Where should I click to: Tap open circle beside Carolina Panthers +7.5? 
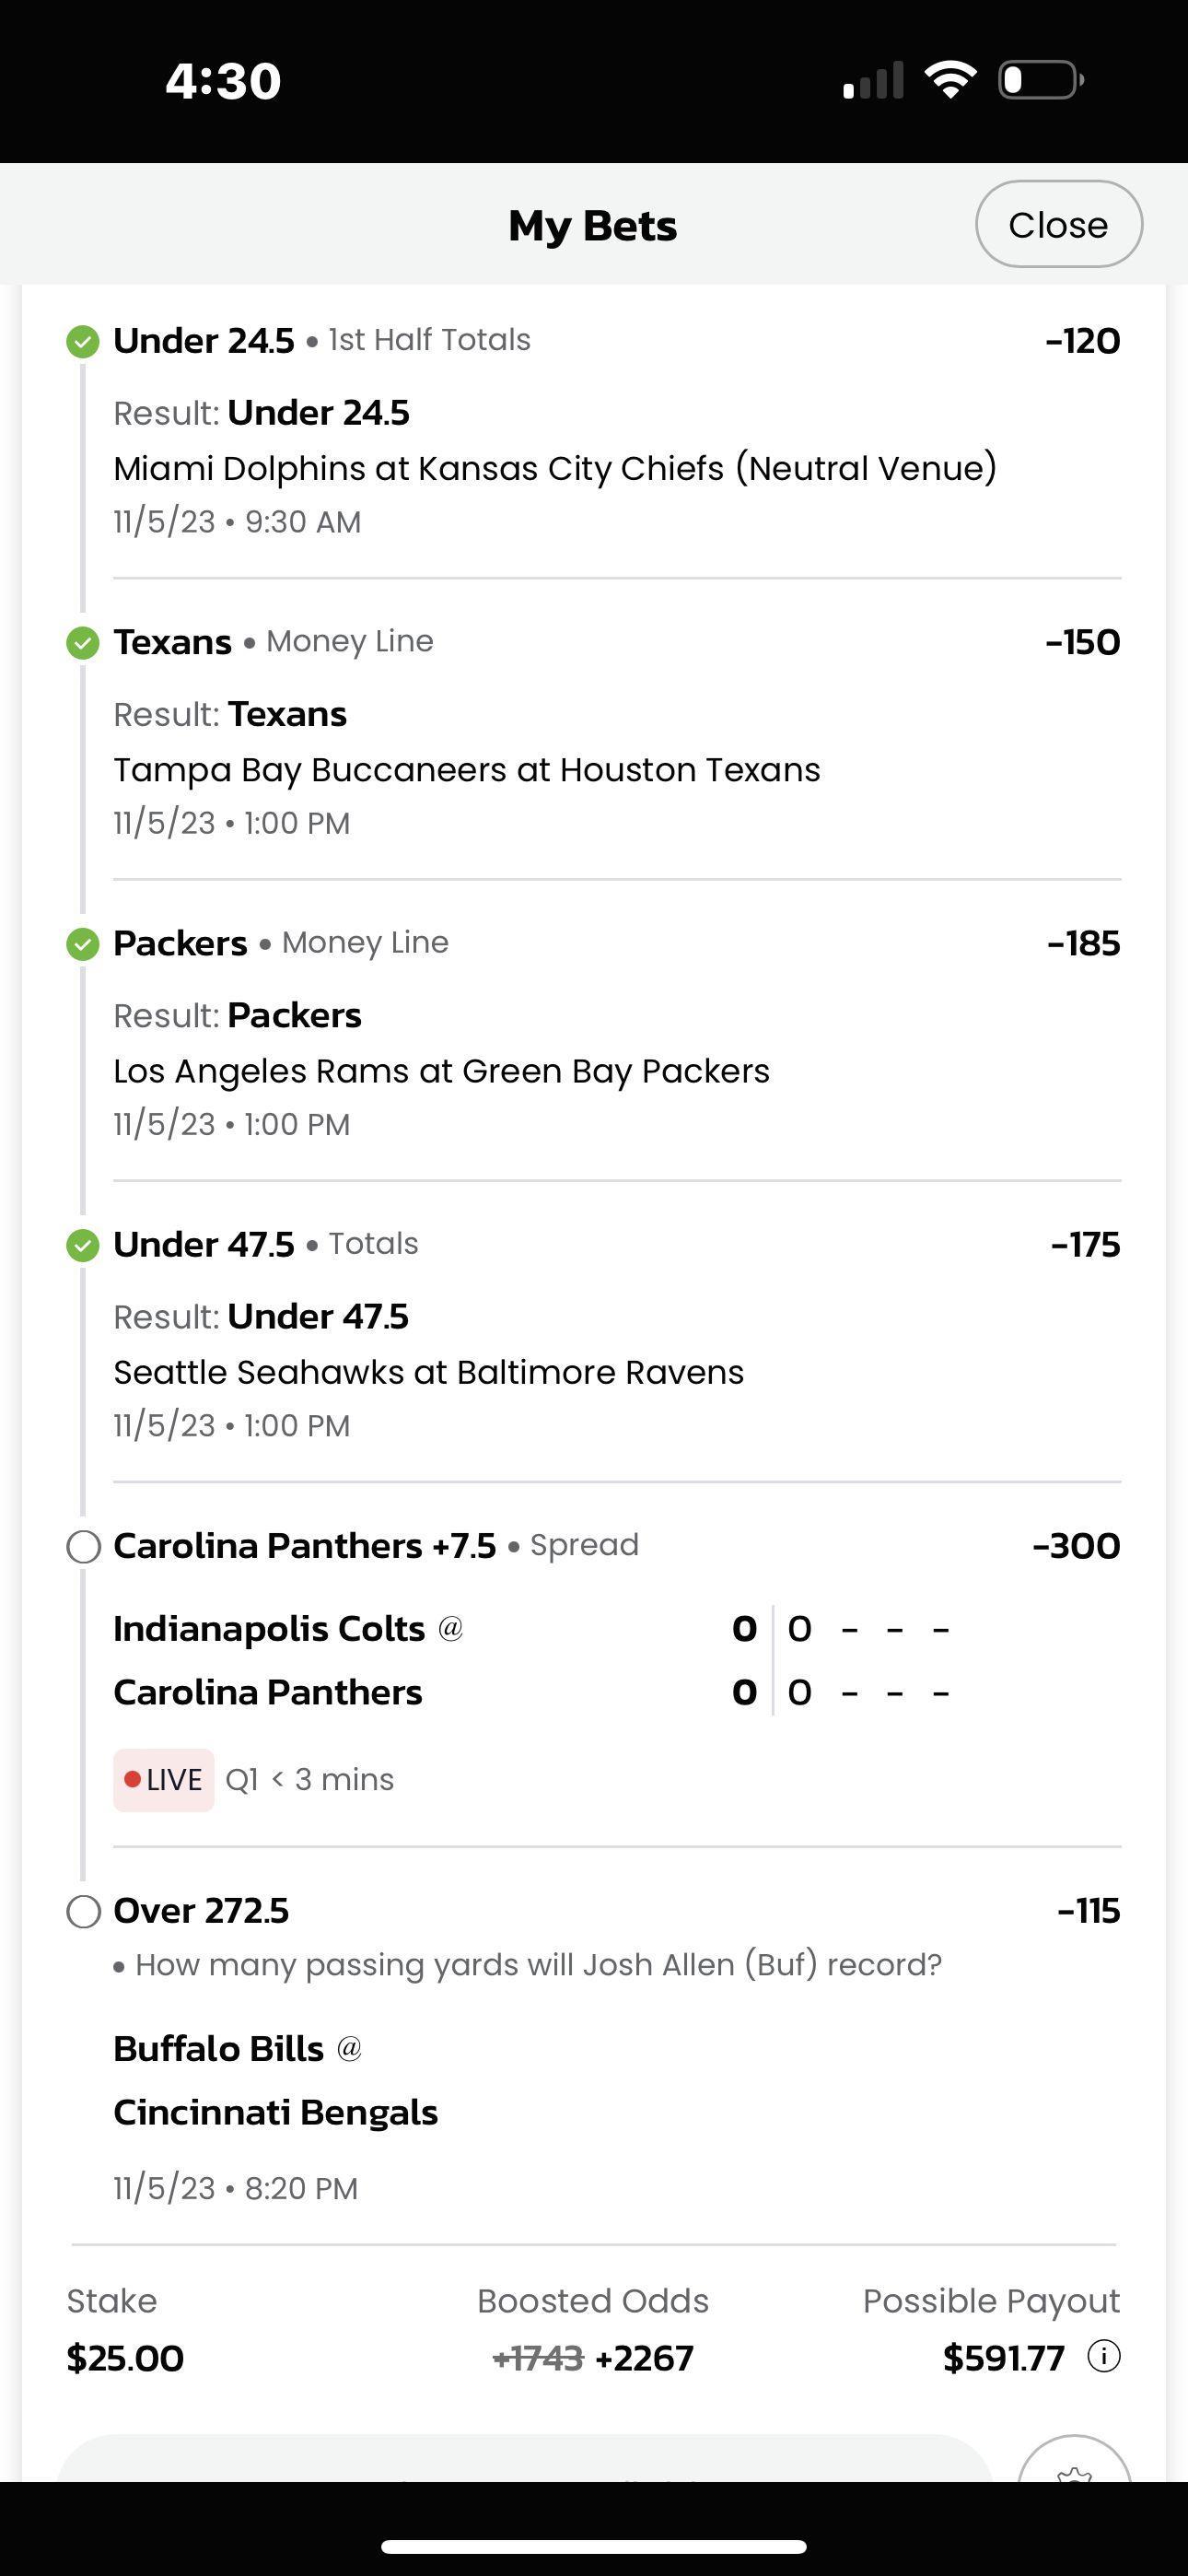(x=83, y=1547)
